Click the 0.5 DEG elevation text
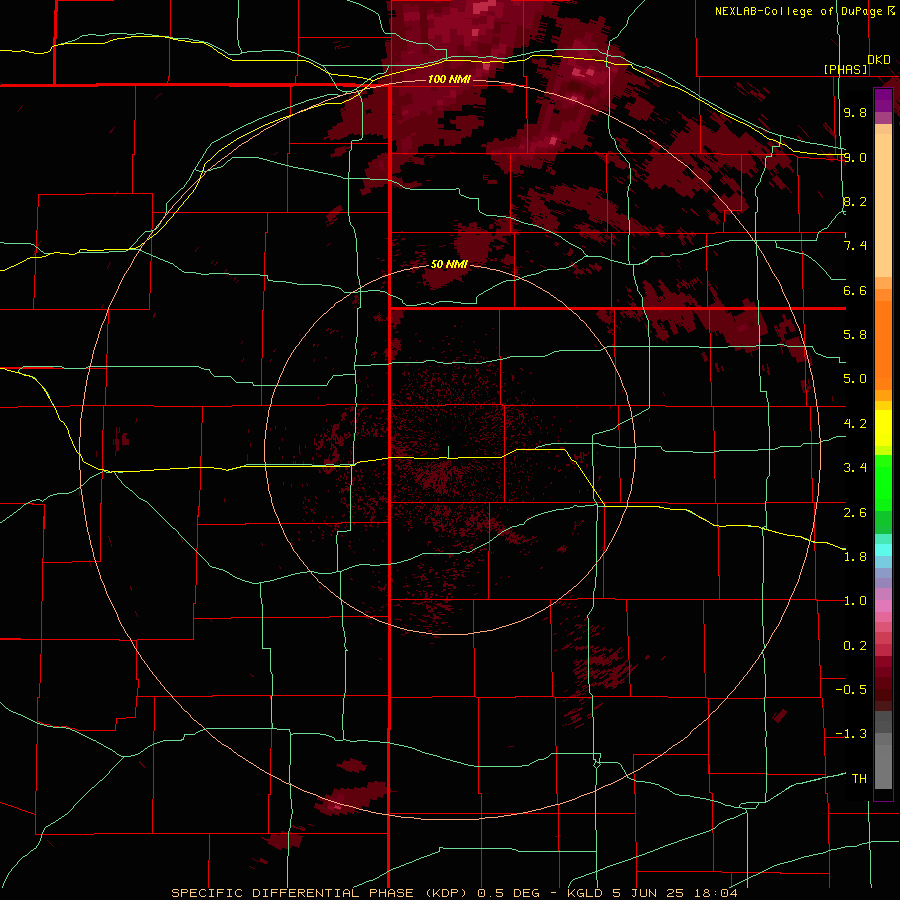 click(x=509, y=893)
